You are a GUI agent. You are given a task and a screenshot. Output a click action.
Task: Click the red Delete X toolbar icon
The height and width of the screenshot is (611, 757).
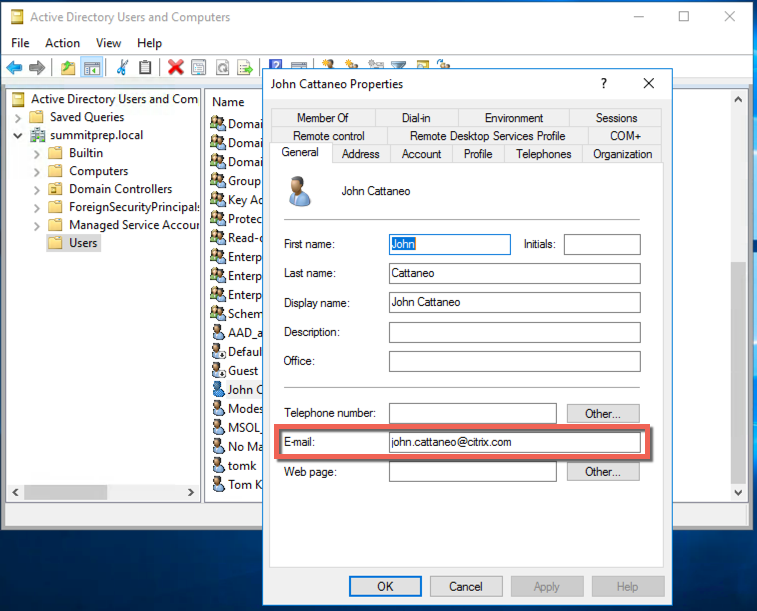click(x=175, y=67)
